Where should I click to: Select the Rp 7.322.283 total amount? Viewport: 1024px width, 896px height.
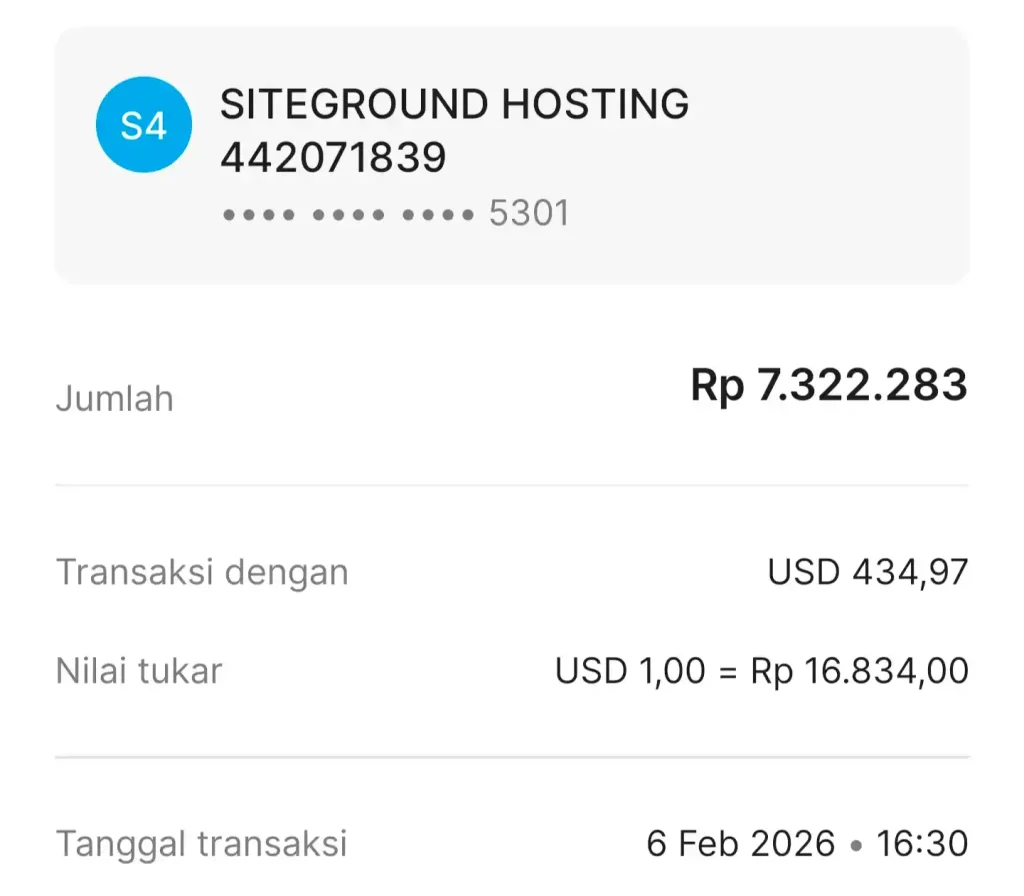click(x=828, y=386)
